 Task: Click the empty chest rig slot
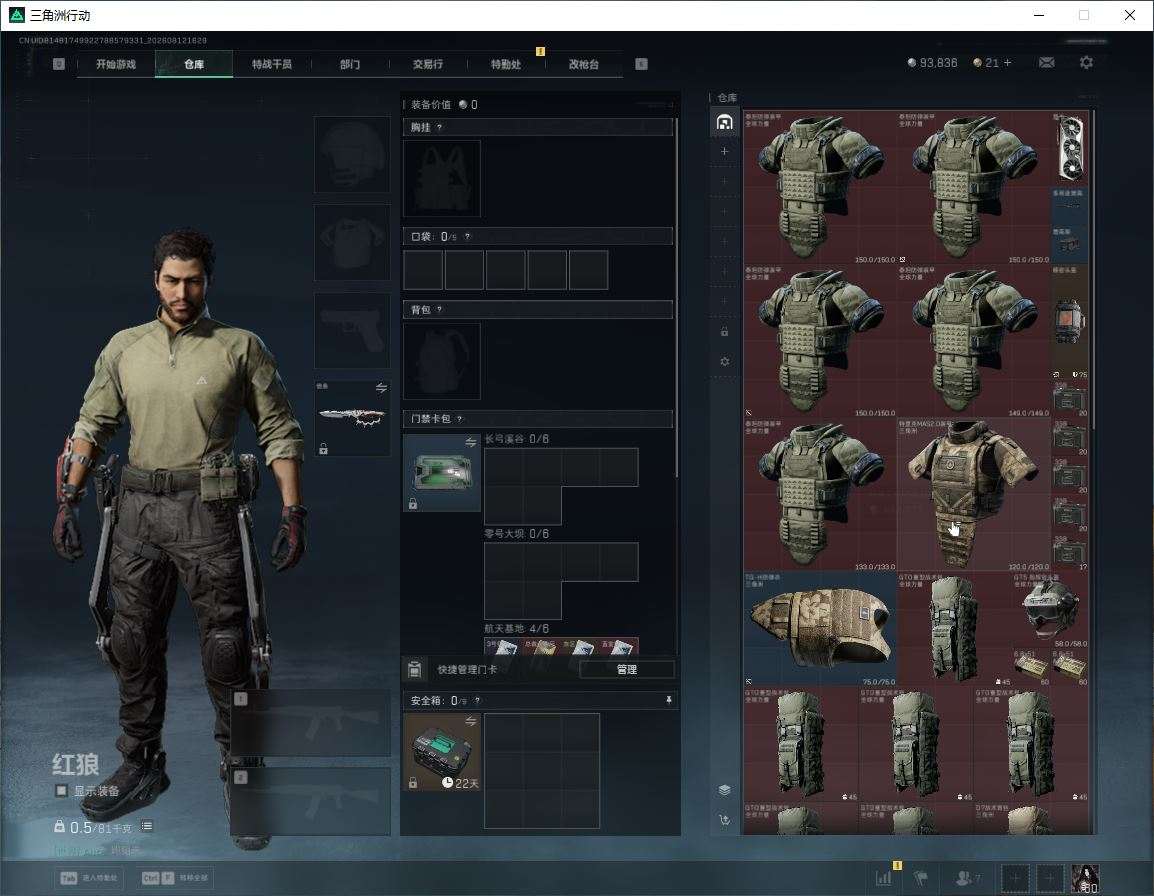(x=442, y=178)
